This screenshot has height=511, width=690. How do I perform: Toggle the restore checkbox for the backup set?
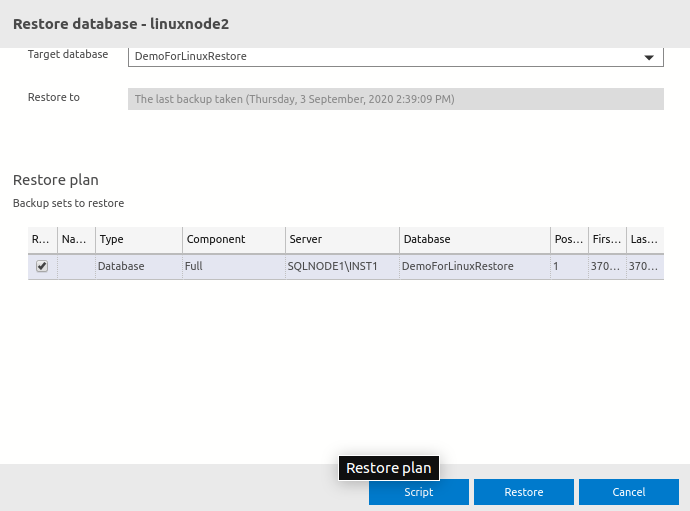tap(42, 266)
